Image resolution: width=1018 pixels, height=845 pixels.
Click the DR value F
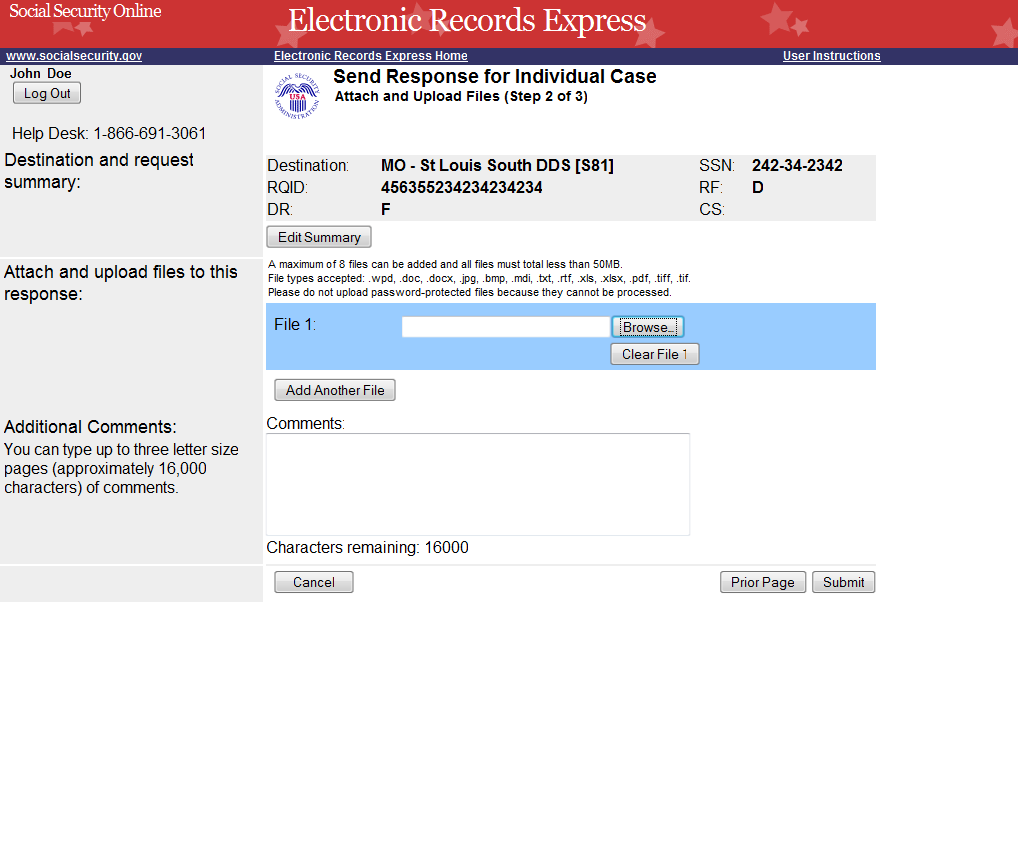386,210
